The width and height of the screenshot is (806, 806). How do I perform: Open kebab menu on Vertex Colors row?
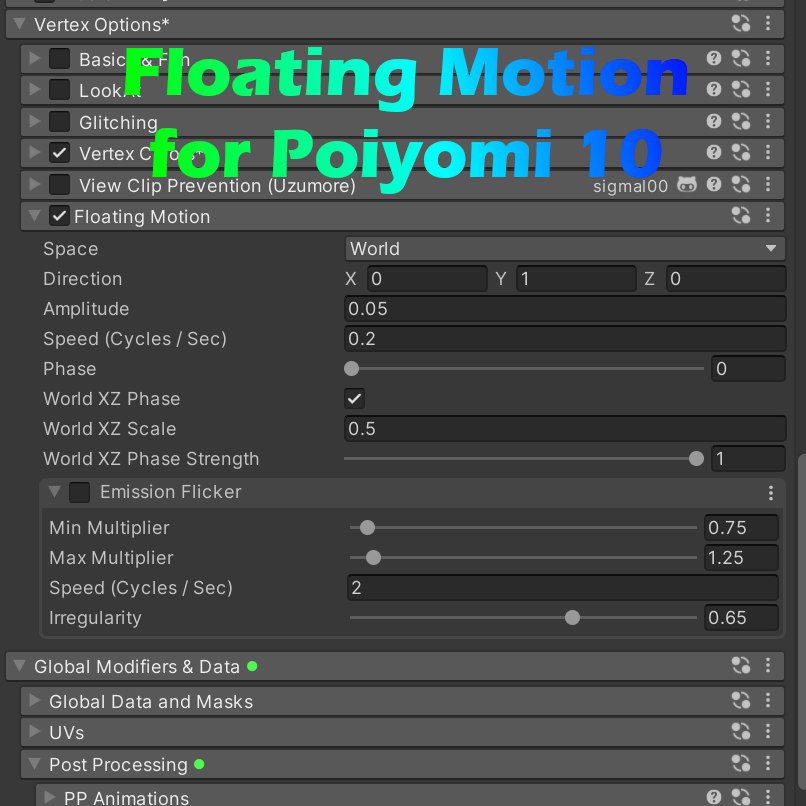[x=767, y=152]
